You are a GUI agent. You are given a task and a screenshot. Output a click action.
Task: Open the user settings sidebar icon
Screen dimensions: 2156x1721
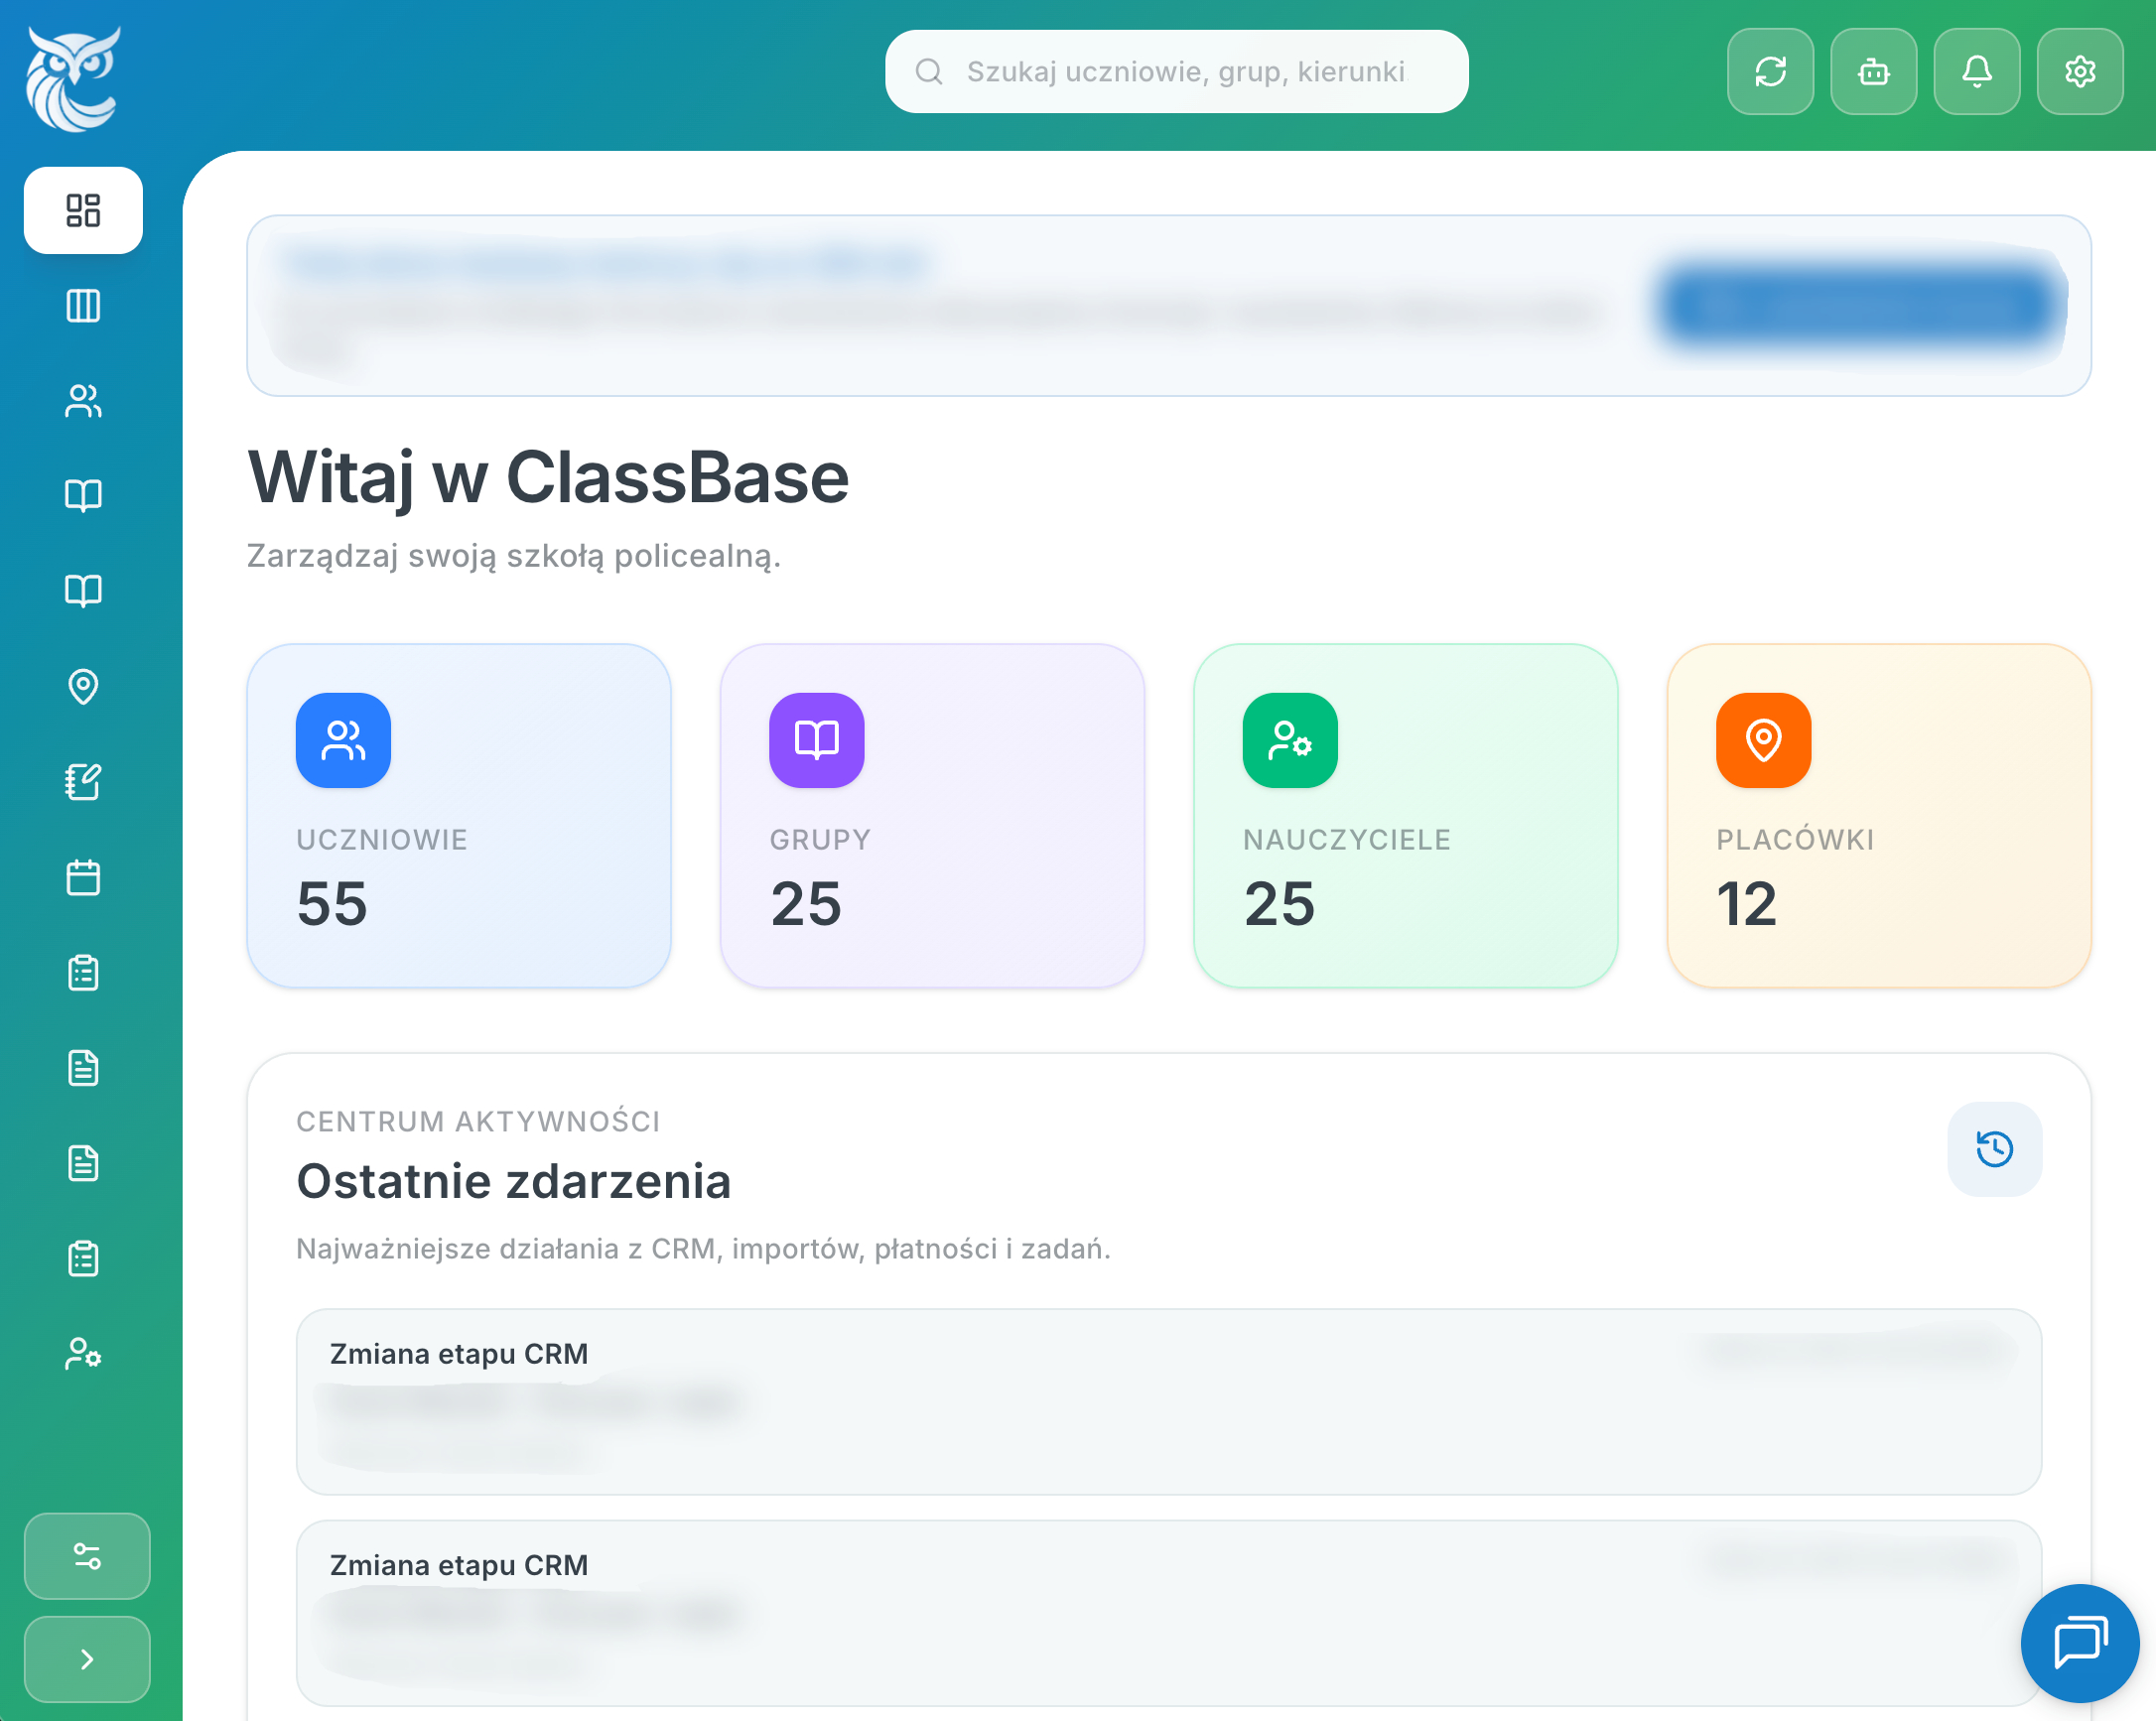[83, 1354]
